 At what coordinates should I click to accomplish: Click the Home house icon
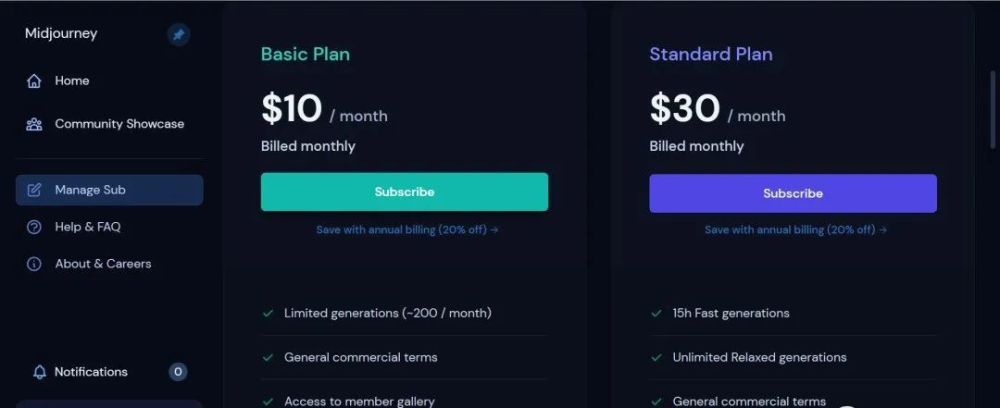pos(34,81)
